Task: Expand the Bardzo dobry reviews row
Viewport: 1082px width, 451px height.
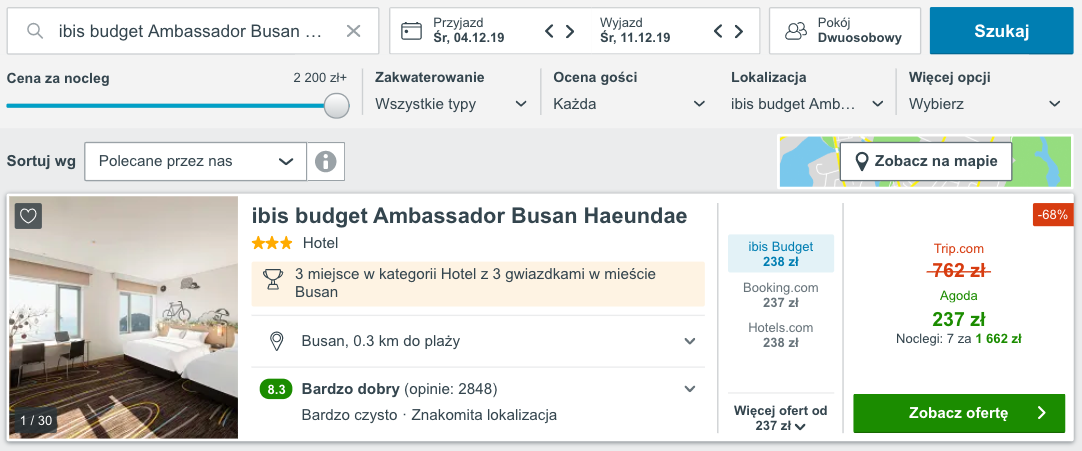Action: tap(689, 389)
